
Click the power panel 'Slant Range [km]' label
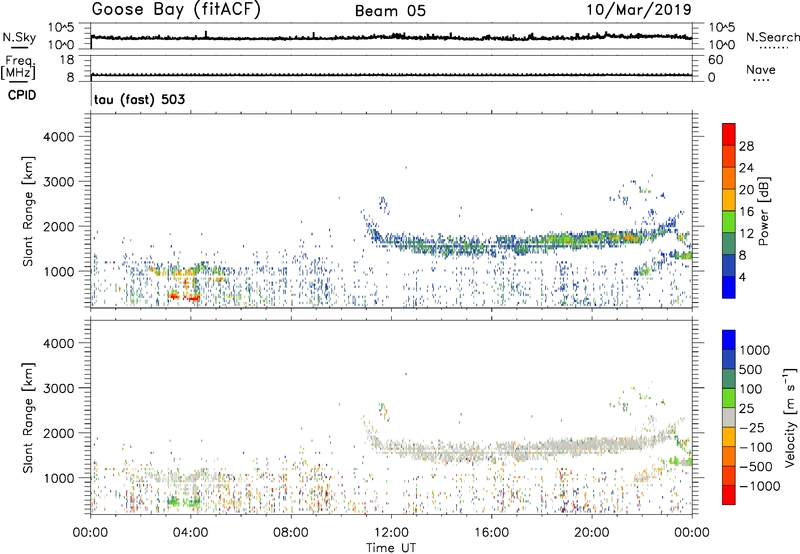(x=28, y=211)
